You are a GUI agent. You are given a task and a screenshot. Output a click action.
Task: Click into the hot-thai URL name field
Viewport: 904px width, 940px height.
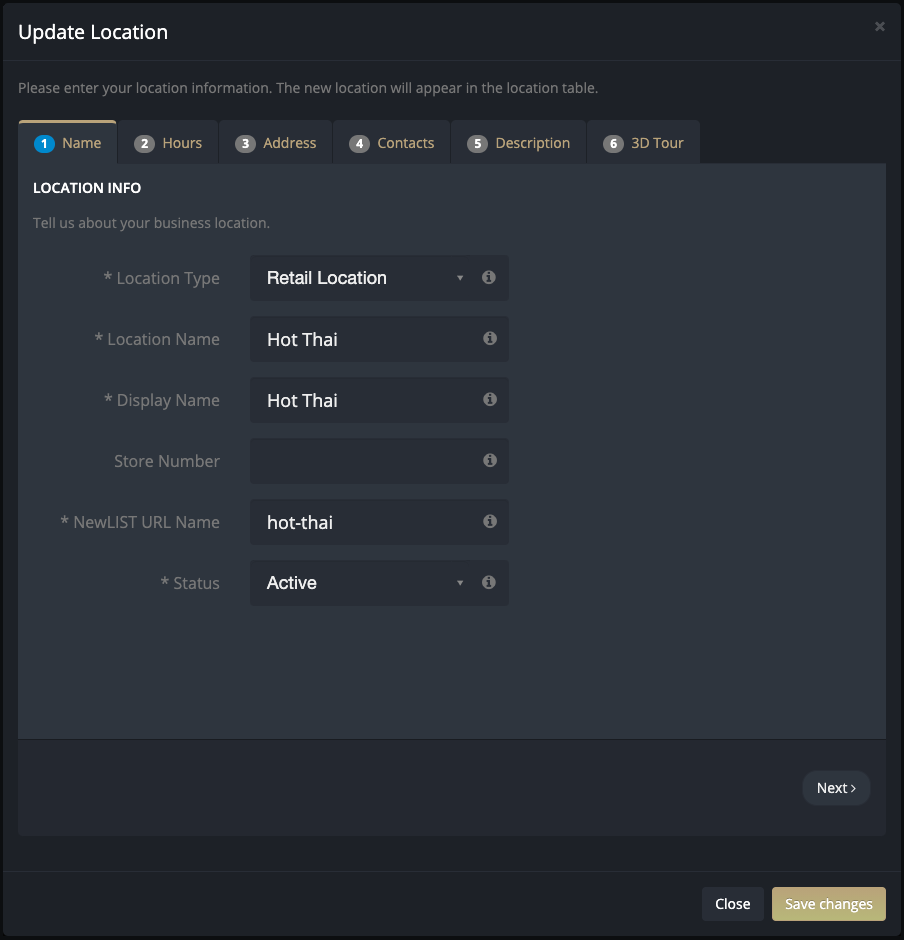pos(365,522)
